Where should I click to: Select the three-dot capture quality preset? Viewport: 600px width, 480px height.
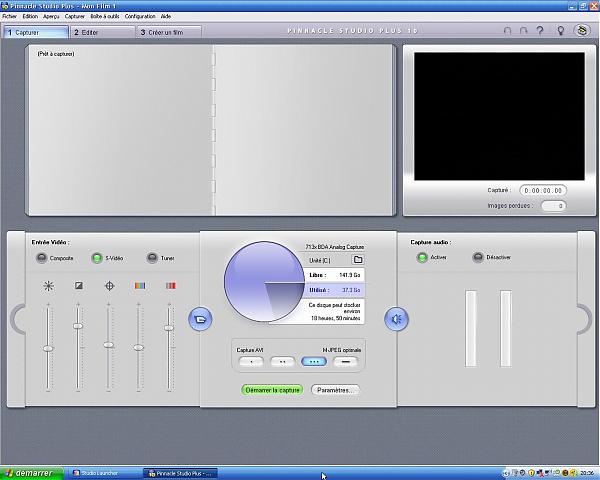(x=314, y=361)
